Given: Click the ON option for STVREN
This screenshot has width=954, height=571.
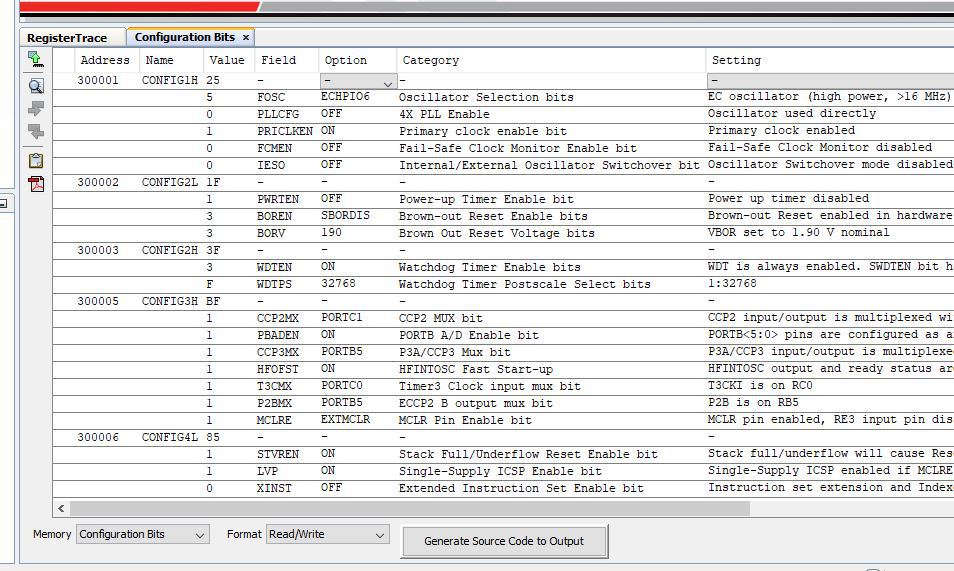Looking at the screenshot, I should tap(328, 454).
